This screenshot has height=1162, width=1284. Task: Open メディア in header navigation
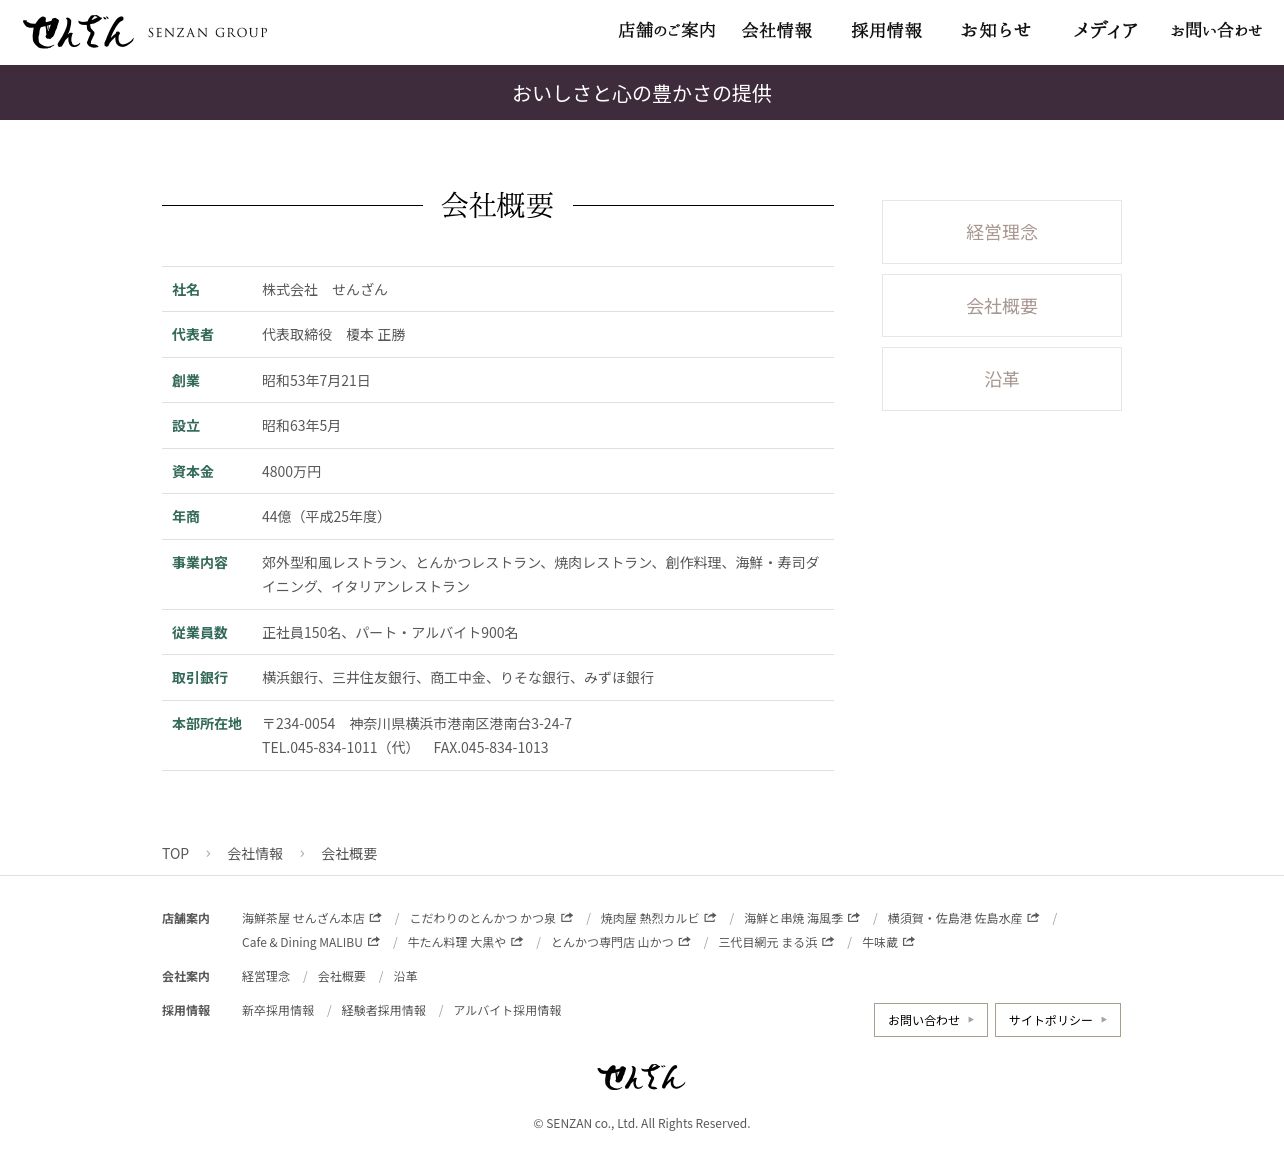point(1106,31)
